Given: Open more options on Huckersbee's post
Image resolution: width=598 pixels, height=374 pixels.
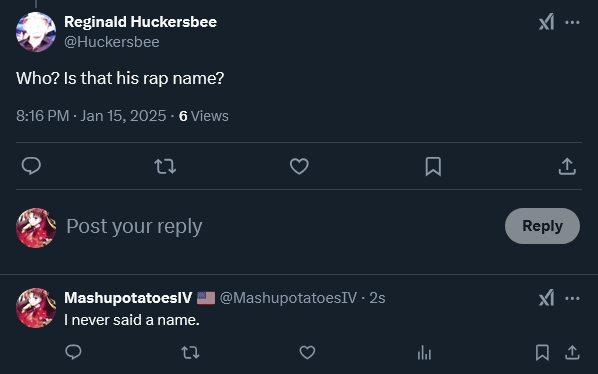Looking at the screenshot, I should (x=572, y=22).
